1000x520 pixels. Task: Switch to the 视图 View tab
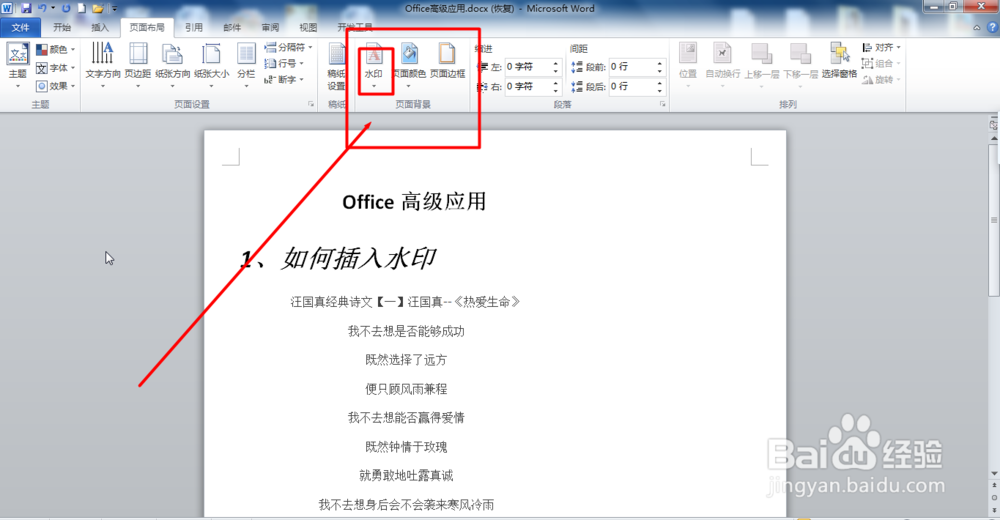point(309,27)
